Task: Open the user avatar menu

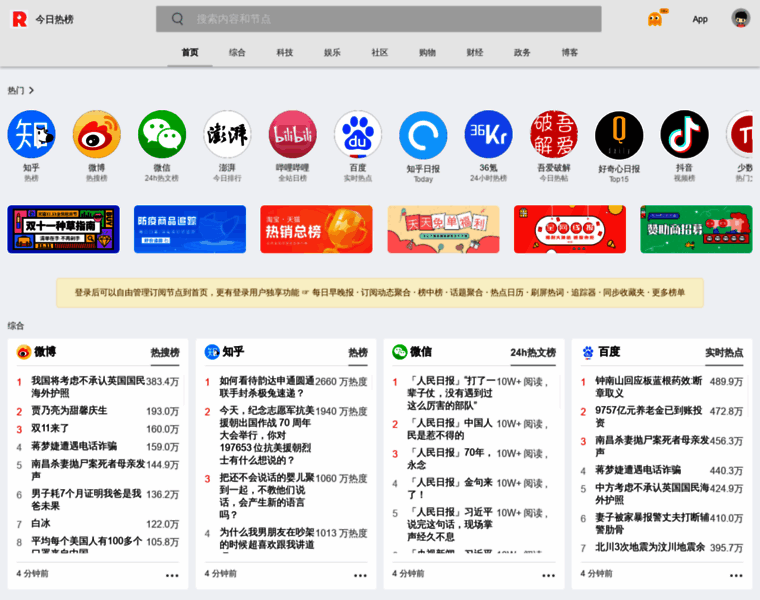Action: tap(741, 18)
